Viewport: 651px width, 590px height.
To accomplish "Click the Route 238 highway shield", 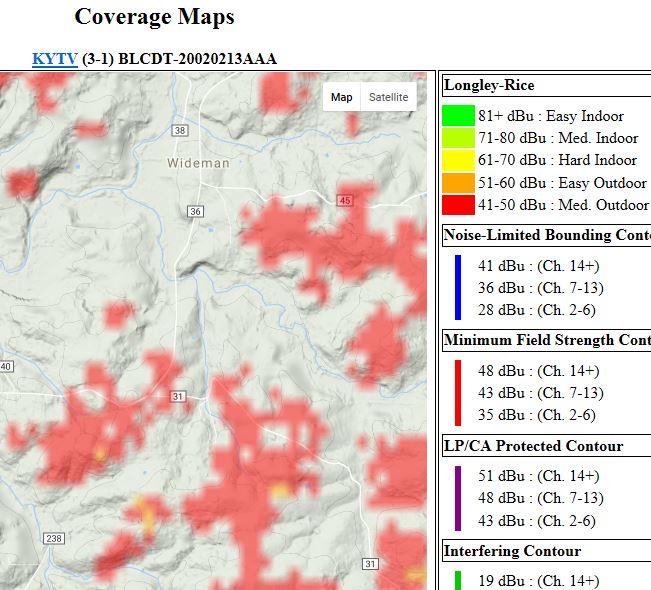I will [x=52, y=538].
